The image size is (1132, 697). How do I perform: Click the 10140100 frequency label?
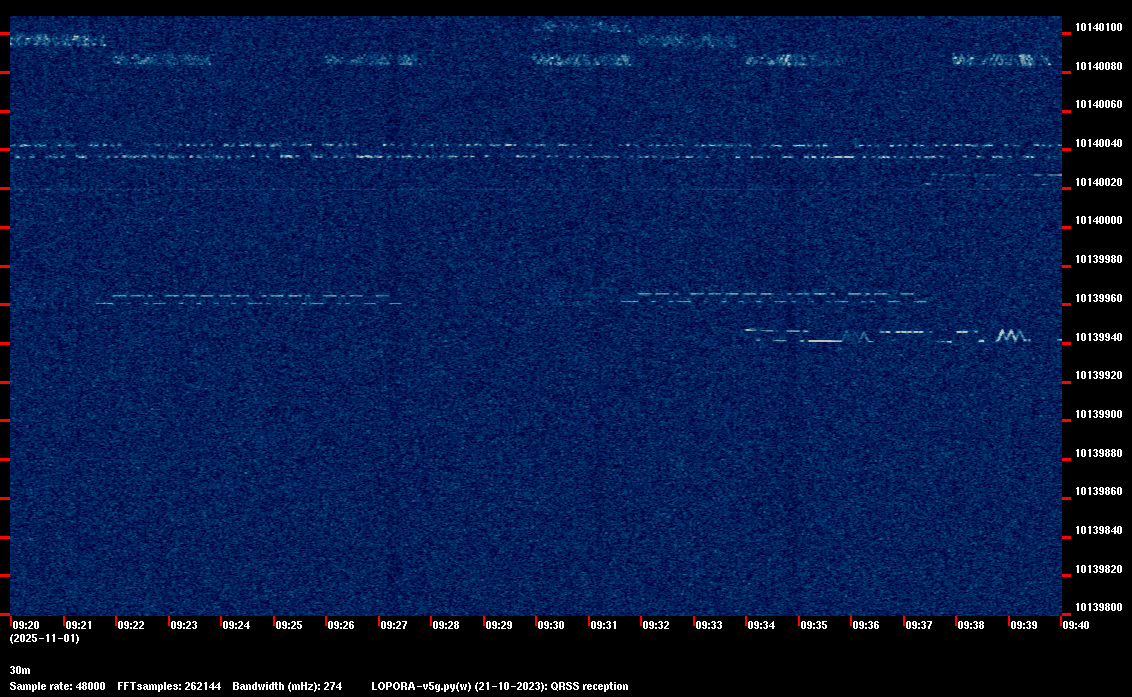click(x=1099, y=27)
